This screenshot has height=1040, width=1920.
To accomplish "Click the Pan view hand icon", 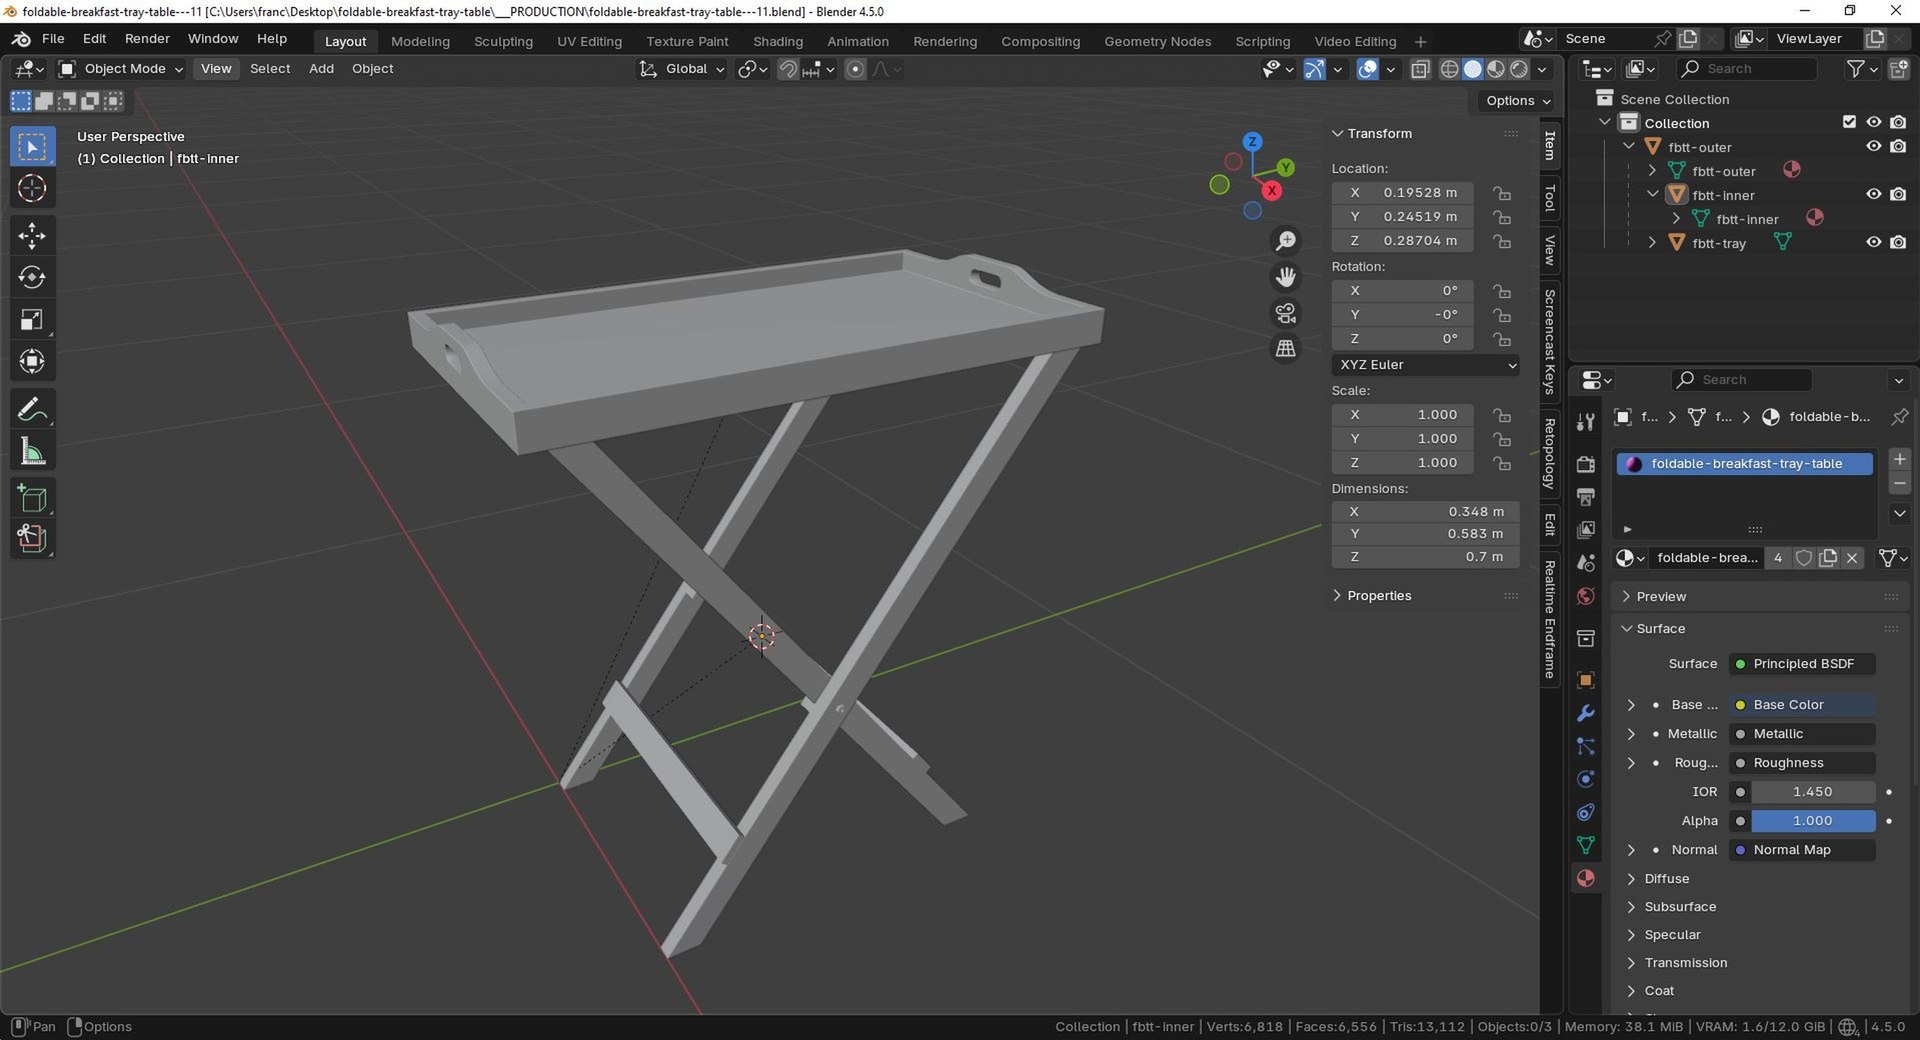I will 1286,277.
